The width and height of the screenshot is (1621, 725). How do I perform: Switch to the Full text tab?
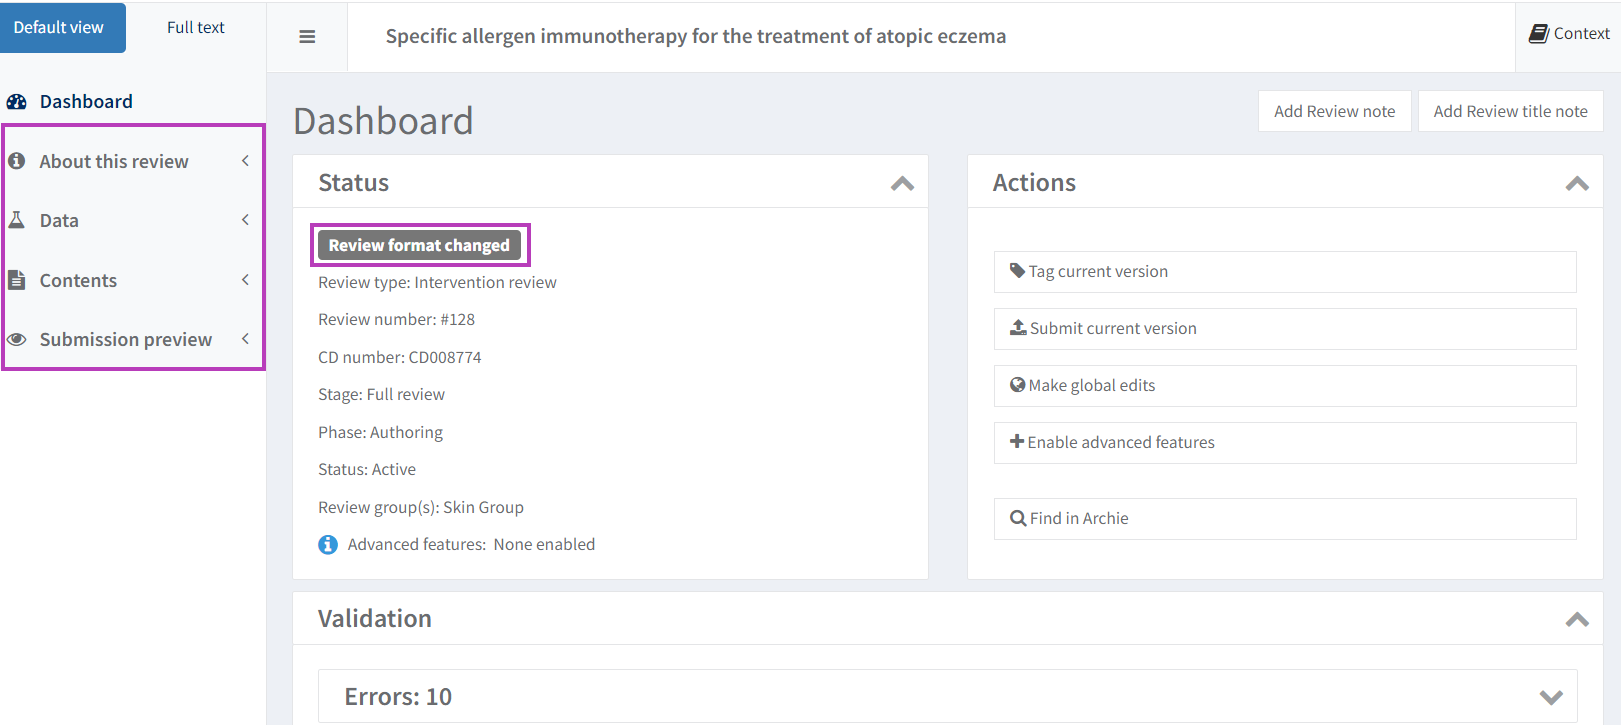pos(196,28)
